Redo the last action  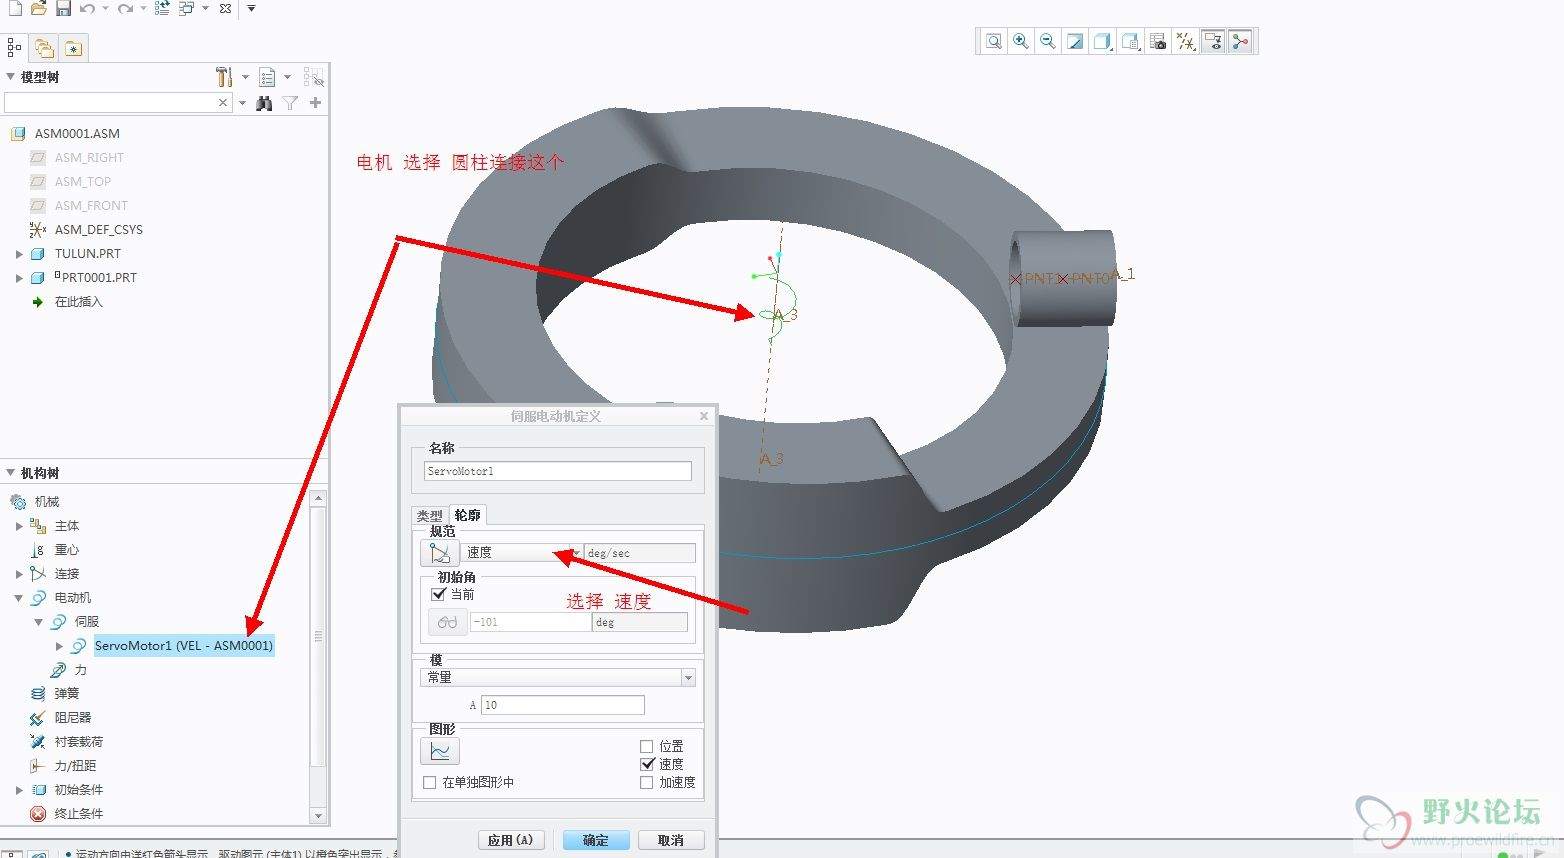tap(125, 8)
